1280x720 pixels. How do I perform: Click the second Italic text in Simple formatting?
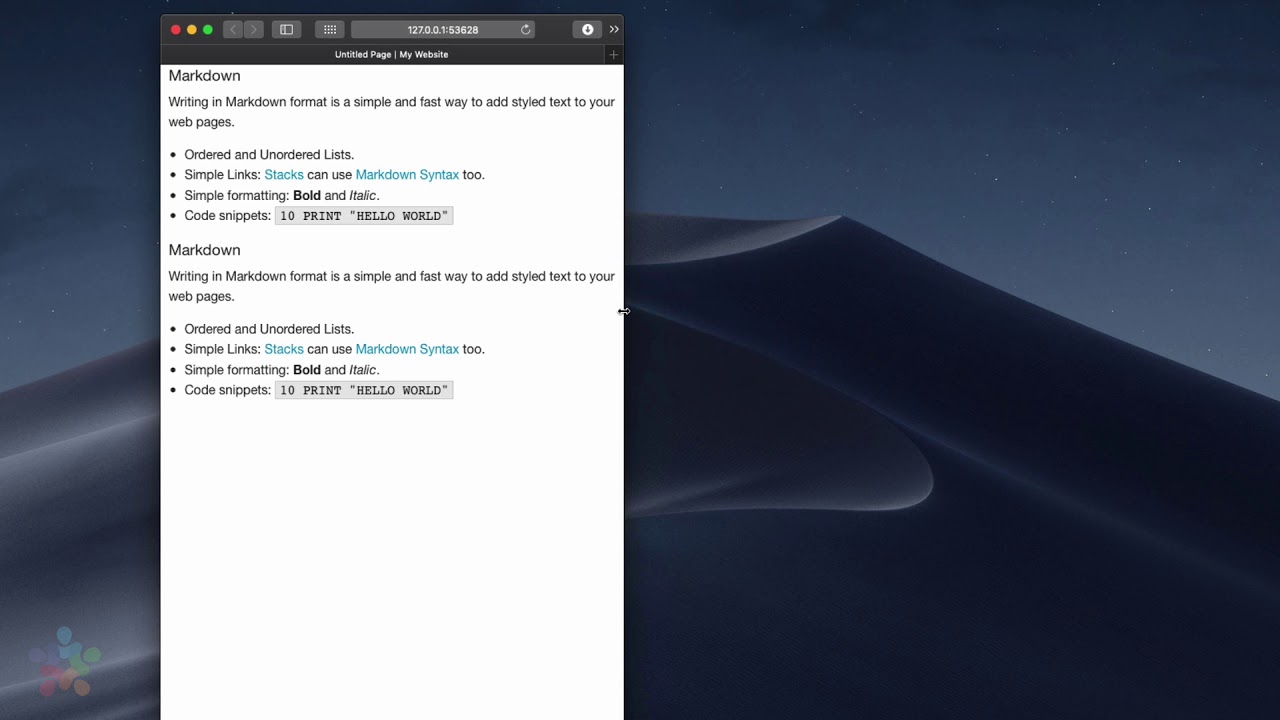362,370
